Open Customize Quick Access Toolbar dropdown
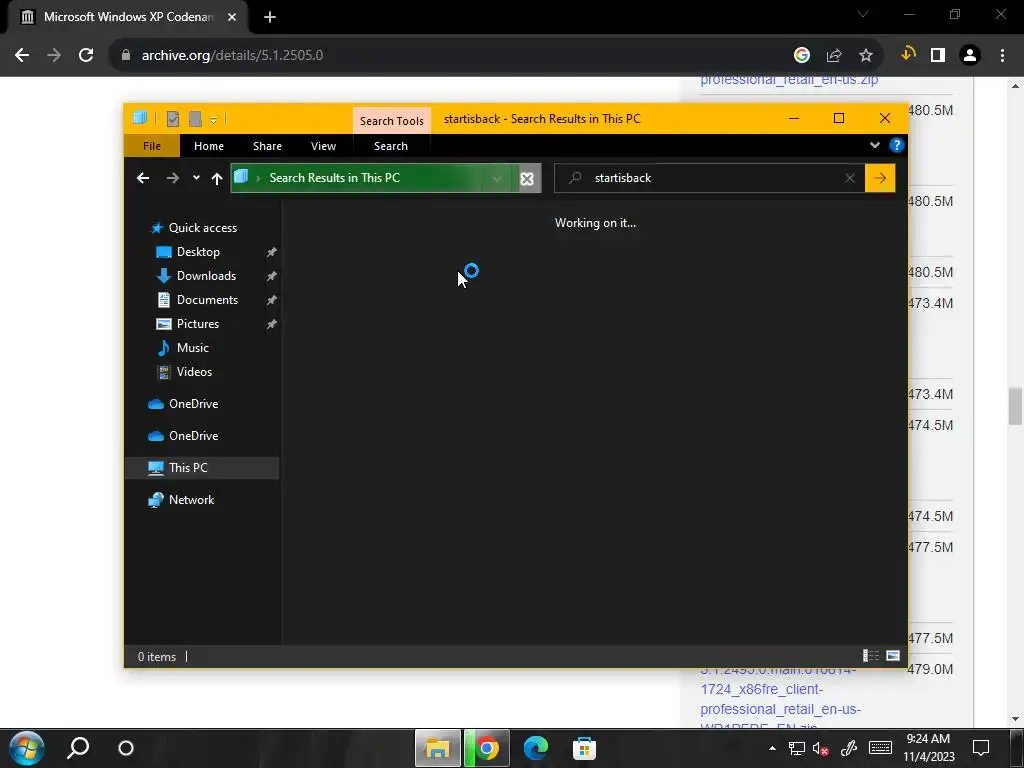 coord(214,120)
